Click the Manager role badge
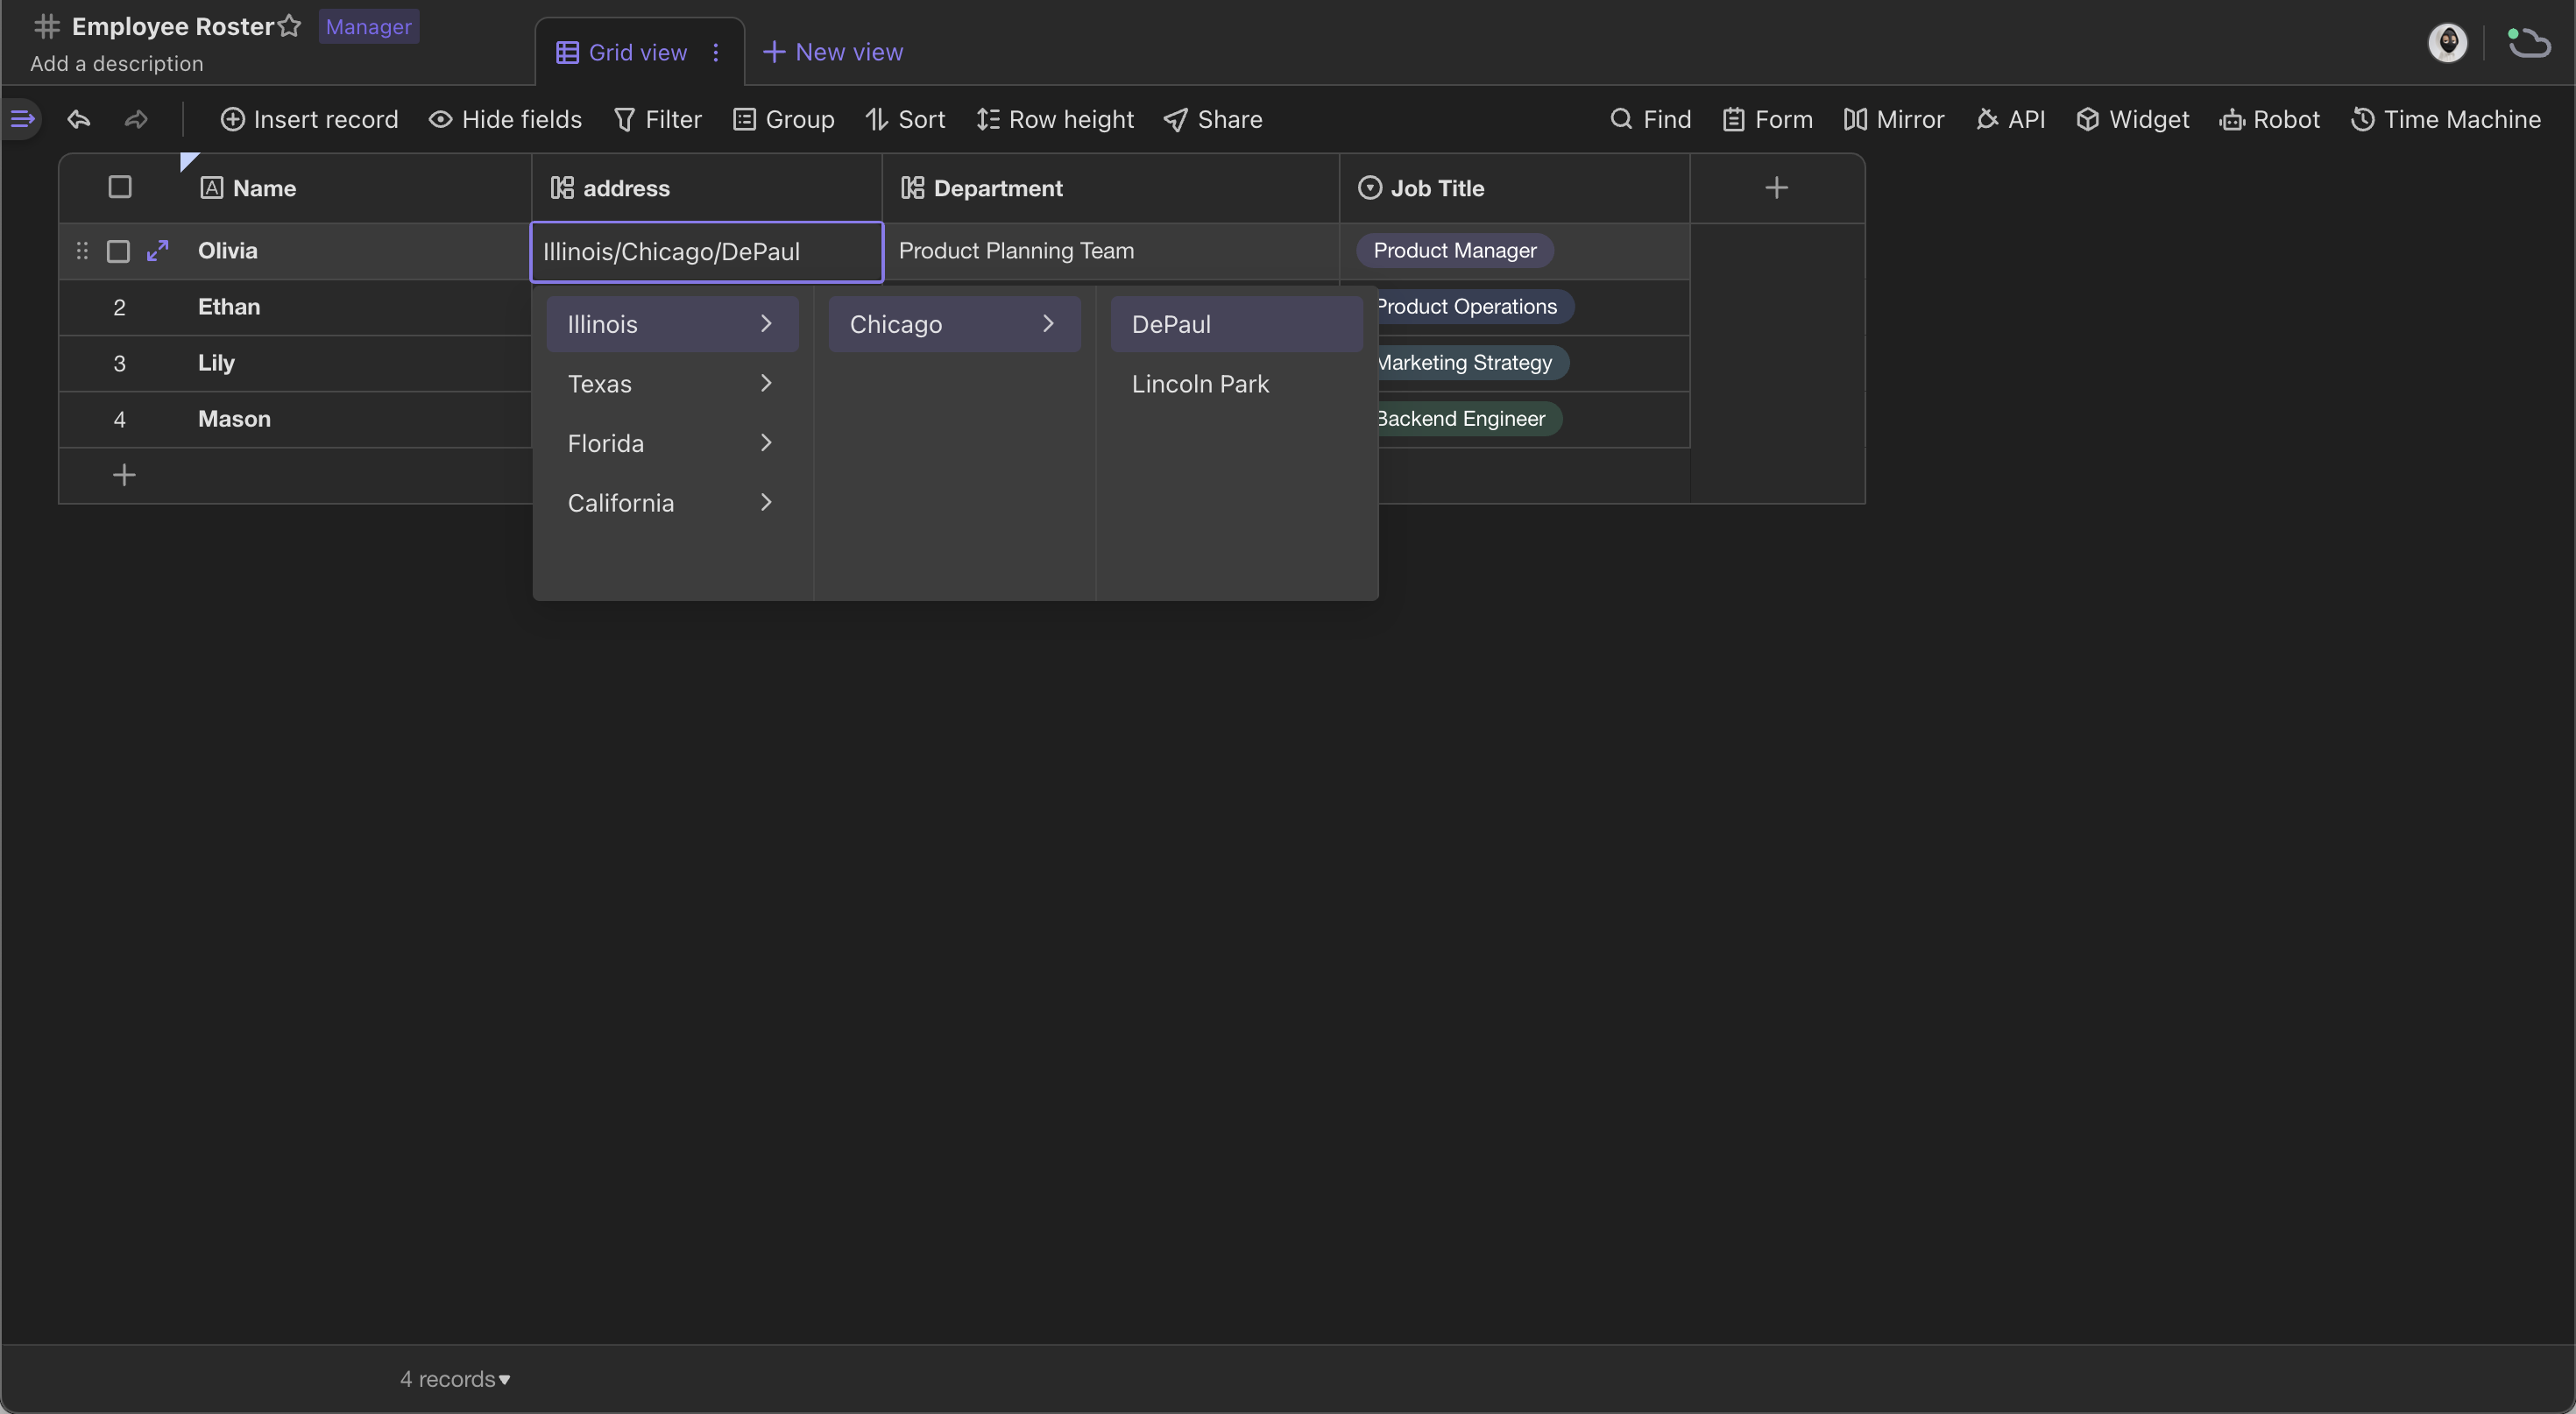2576x1414 pixels. pos(368,26)
